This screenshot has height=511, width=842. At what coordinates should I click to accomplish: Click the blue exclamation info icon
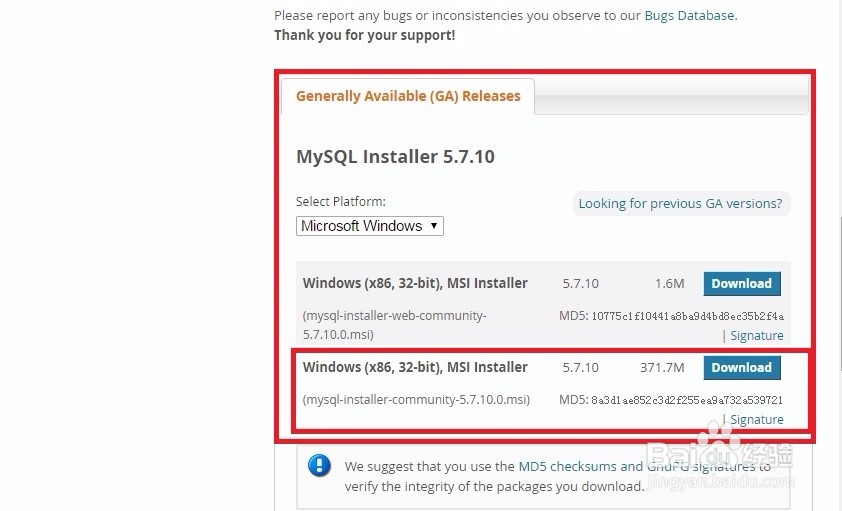click(319, 465)
